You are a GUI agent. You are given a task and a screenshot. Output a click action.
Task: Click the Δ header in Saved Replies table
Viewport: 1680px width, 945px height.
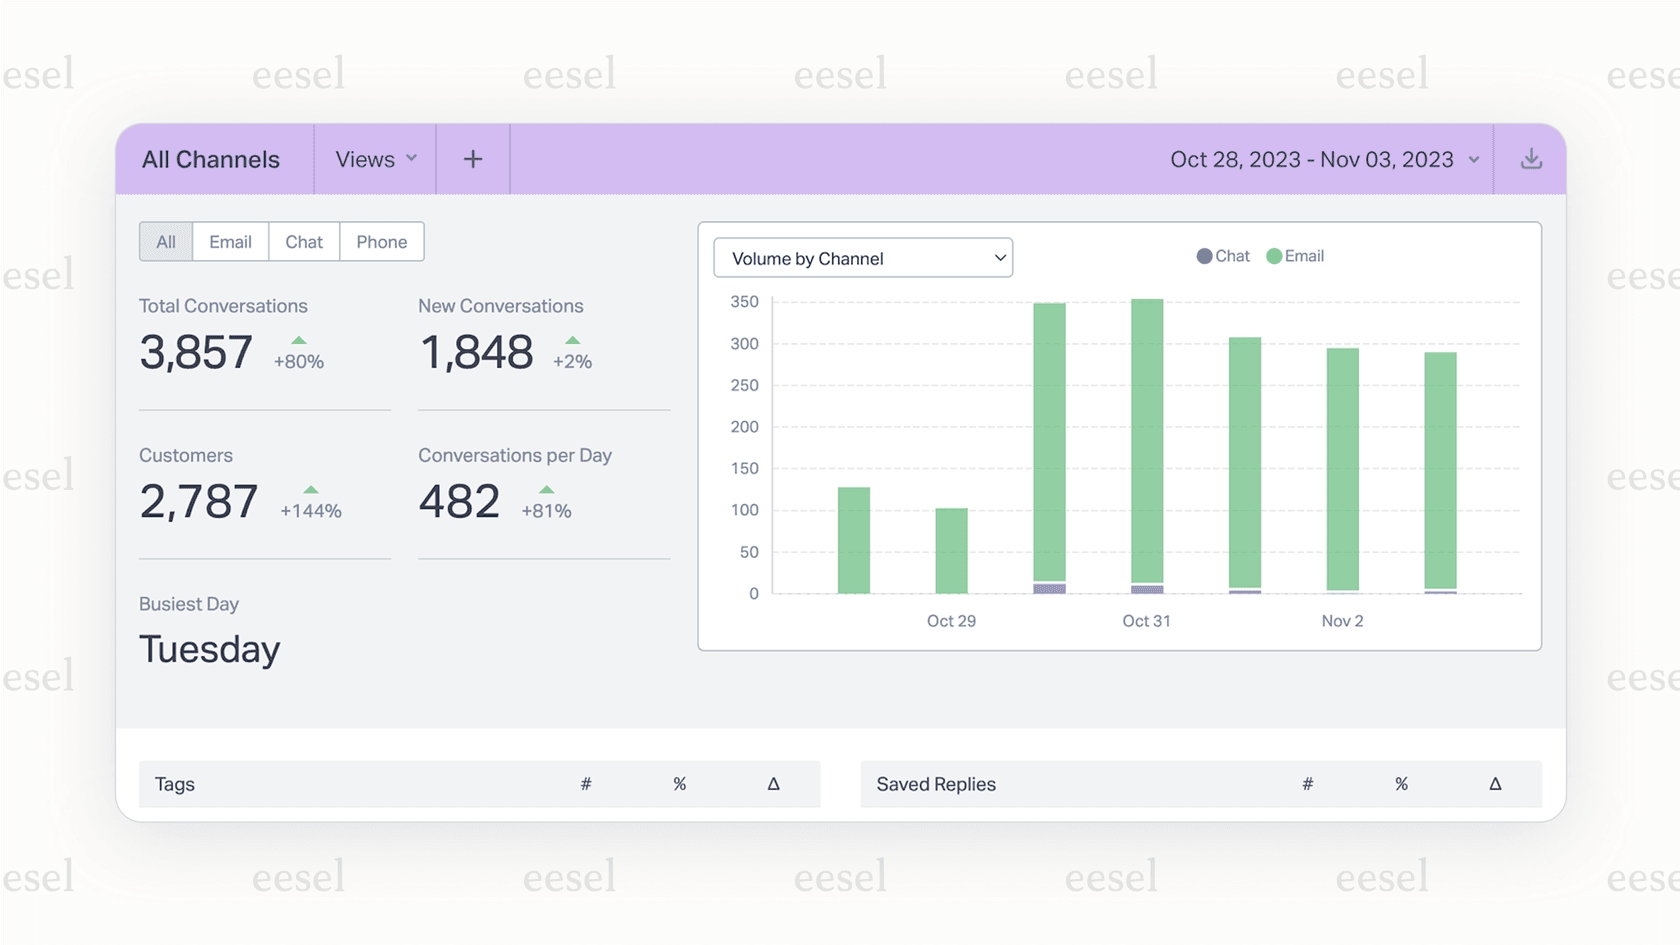coord(1495,784)
